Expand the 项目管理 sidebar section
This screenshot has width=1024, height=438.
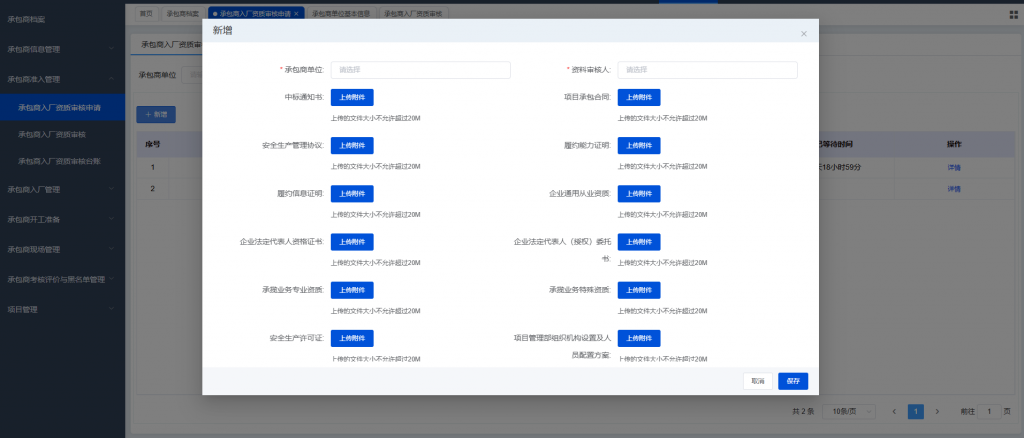pyautogui.click(x=62, y=310)
